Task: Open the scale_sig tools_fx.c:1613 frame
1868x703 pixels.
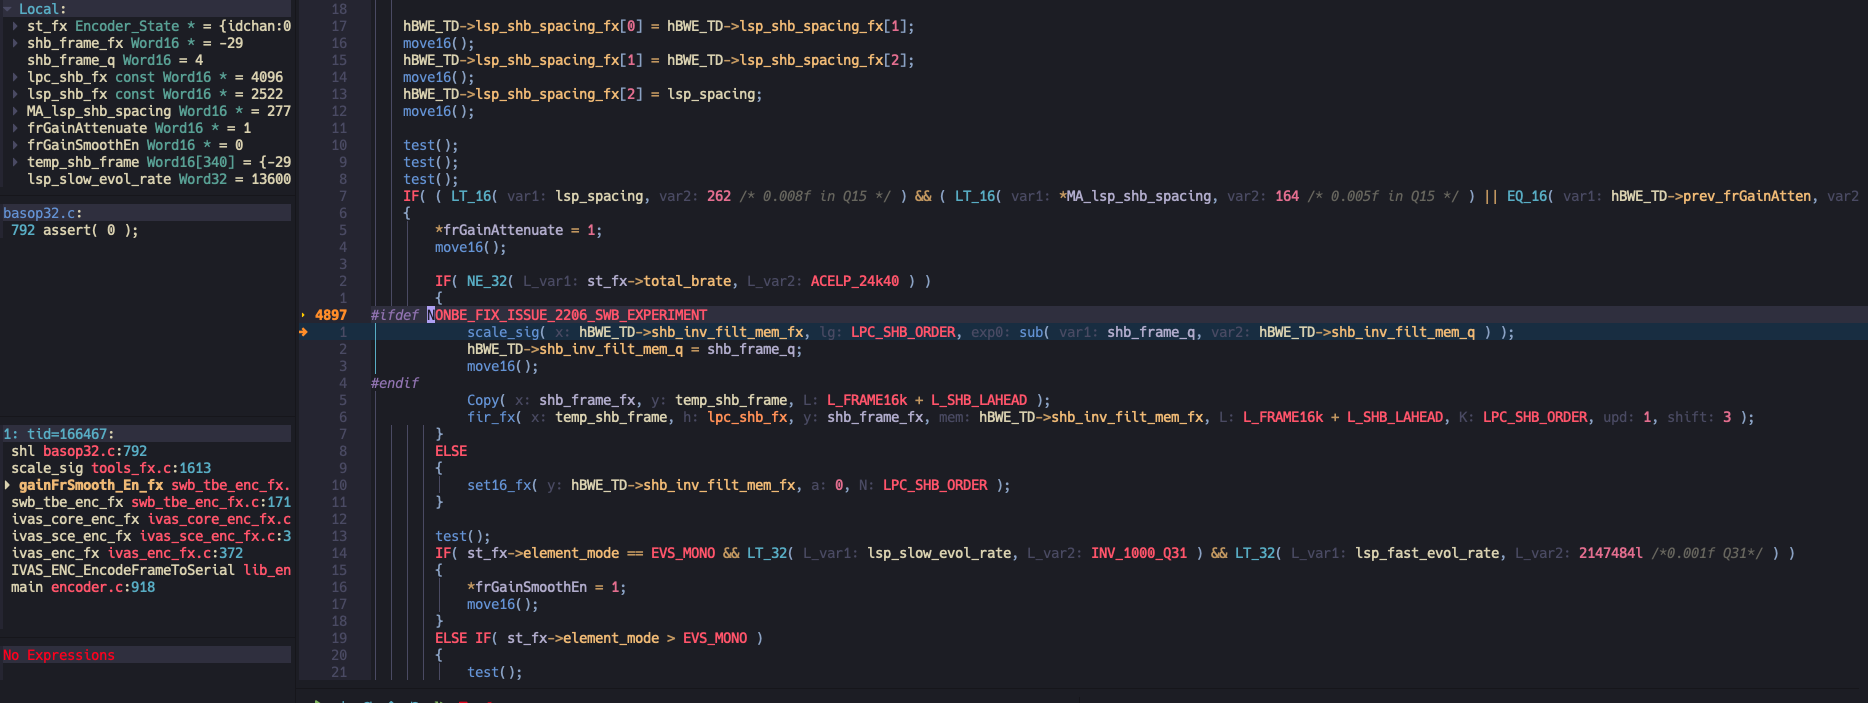Action: click(x=110, y=468)
